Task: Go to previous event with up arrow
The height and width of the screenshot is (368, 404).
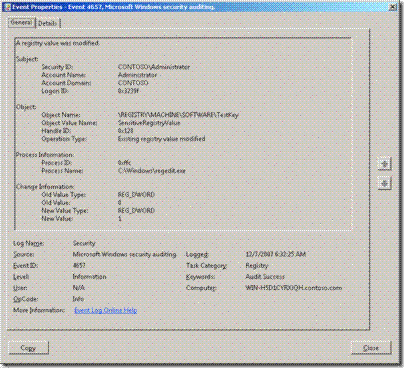Action: click(384, 164)
